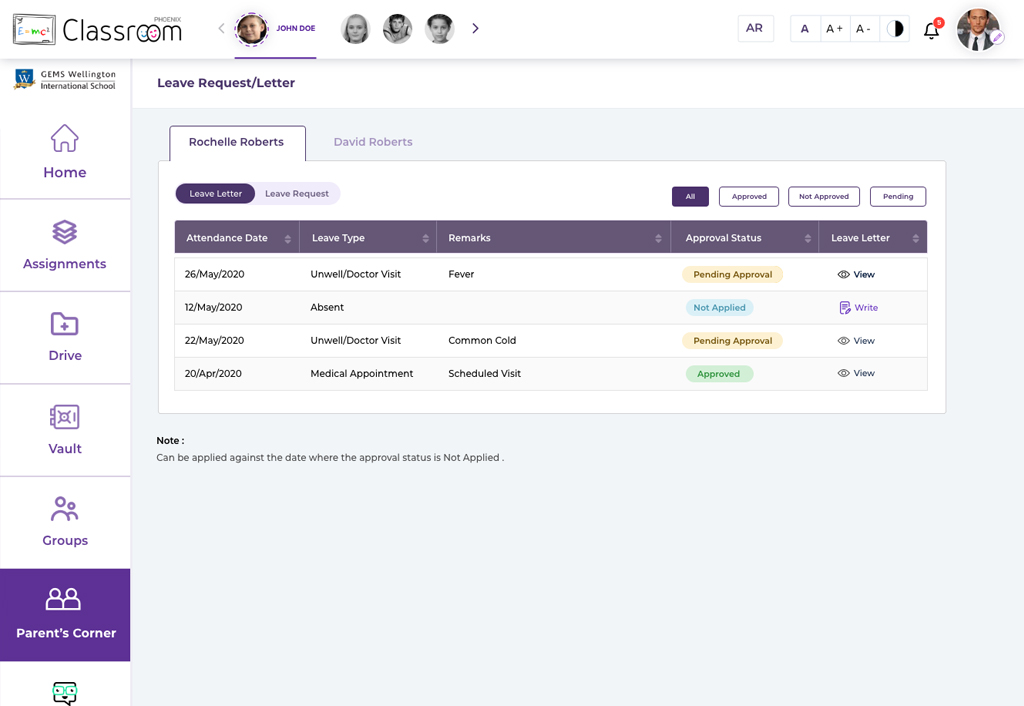This screenshot has width=1024, height=706.
Task: Open the Parent's Corner icon
Action: point(63,599)
